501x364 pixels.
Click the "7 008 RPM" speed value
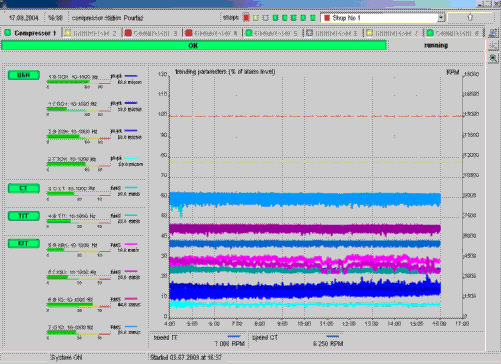point(230,344)
